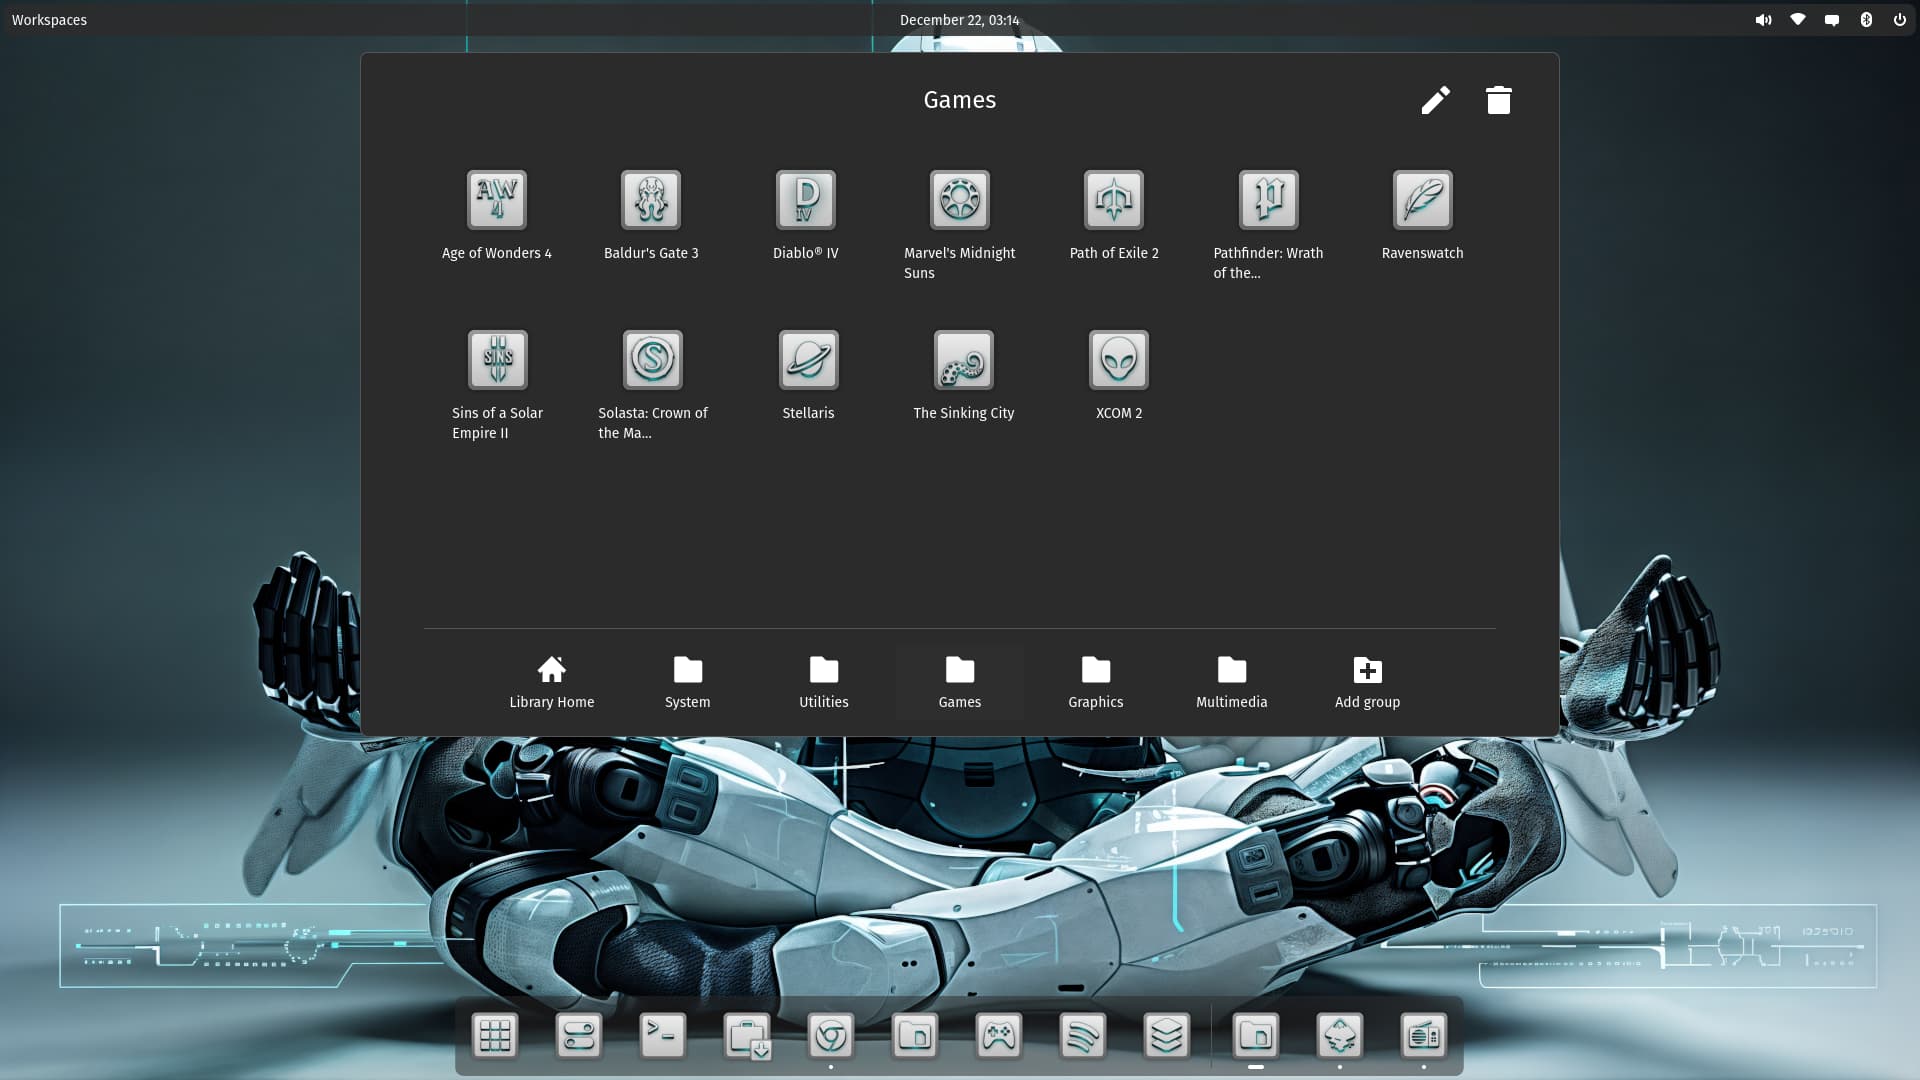Open Path of Exile 2

click(x=1114, y=200)
